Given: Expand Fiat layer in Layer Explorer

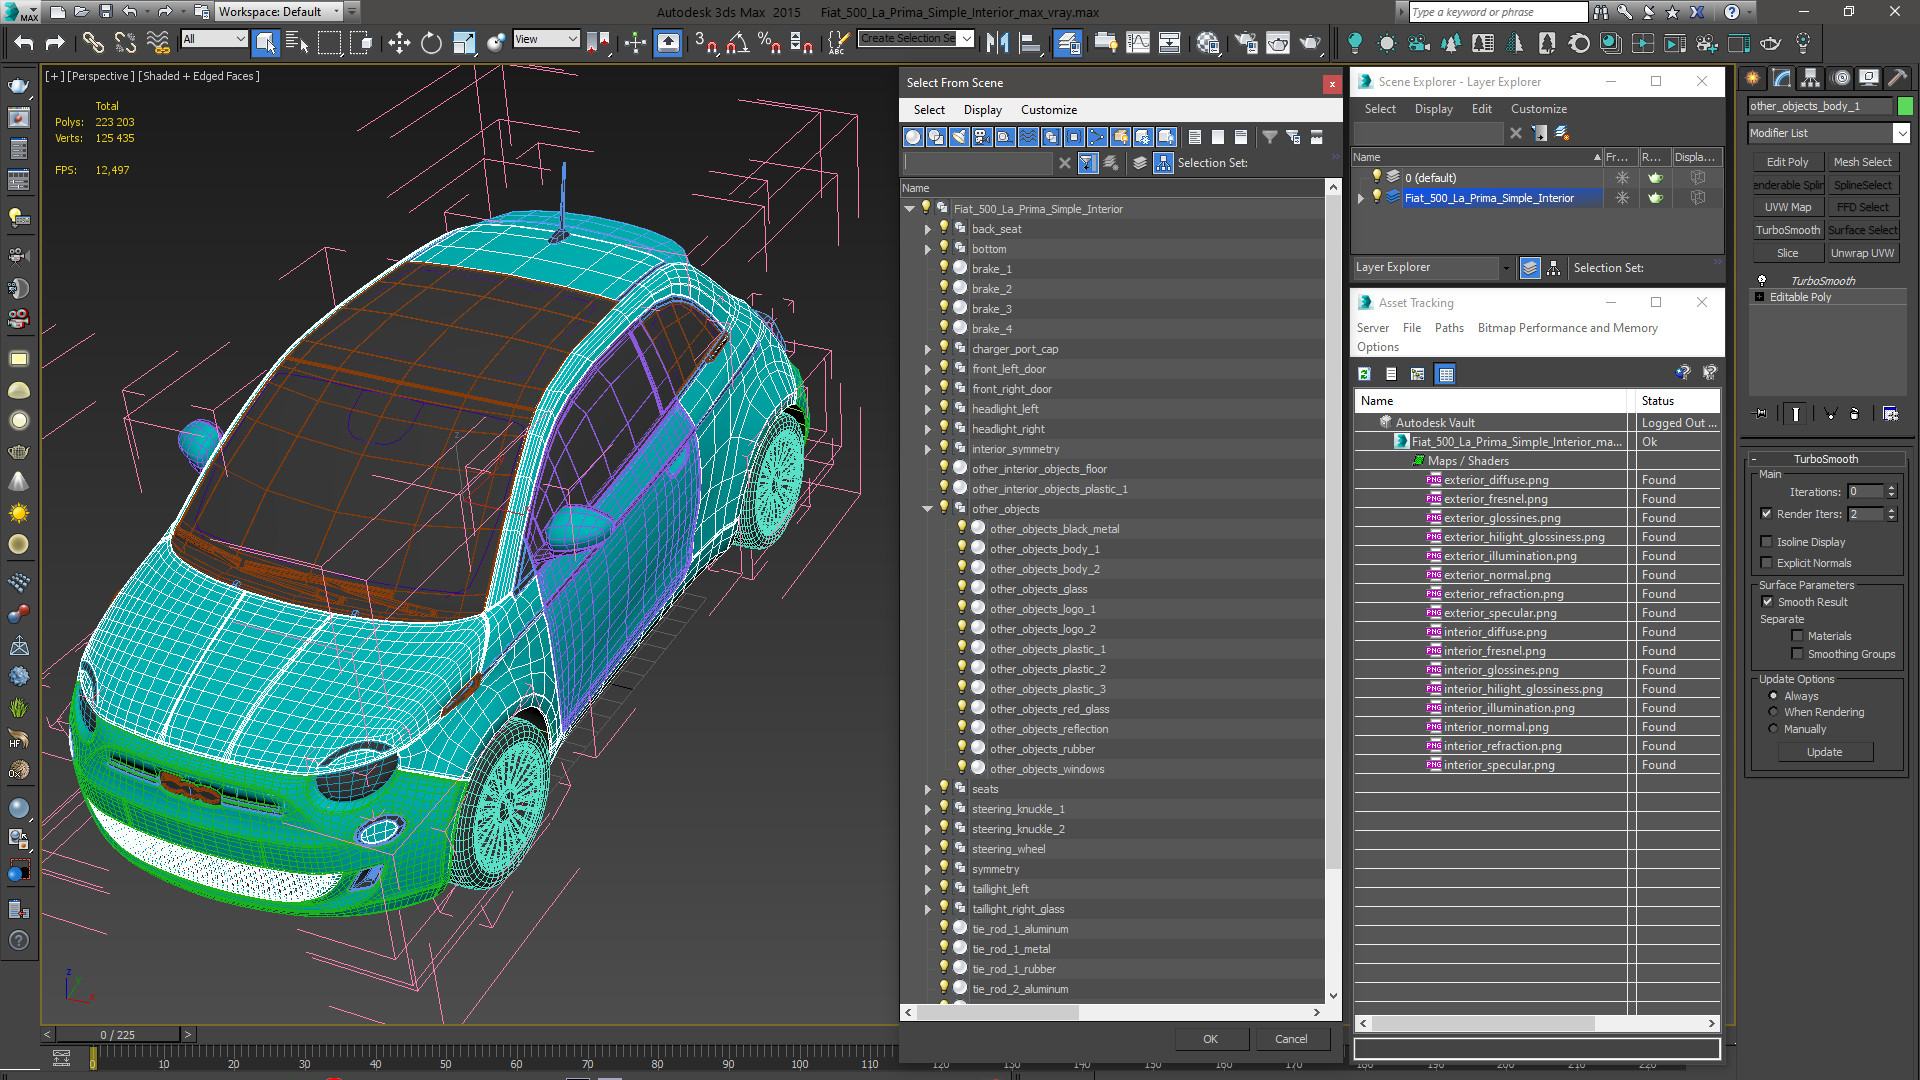Looking at the screenshot, I should click(1361, 198).
